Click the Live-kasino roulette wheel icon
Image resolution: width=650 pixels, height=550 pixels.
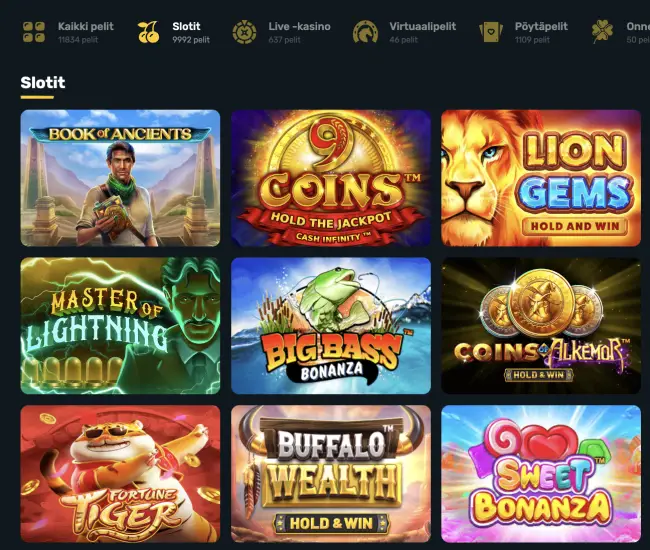(x=244, y=32)
